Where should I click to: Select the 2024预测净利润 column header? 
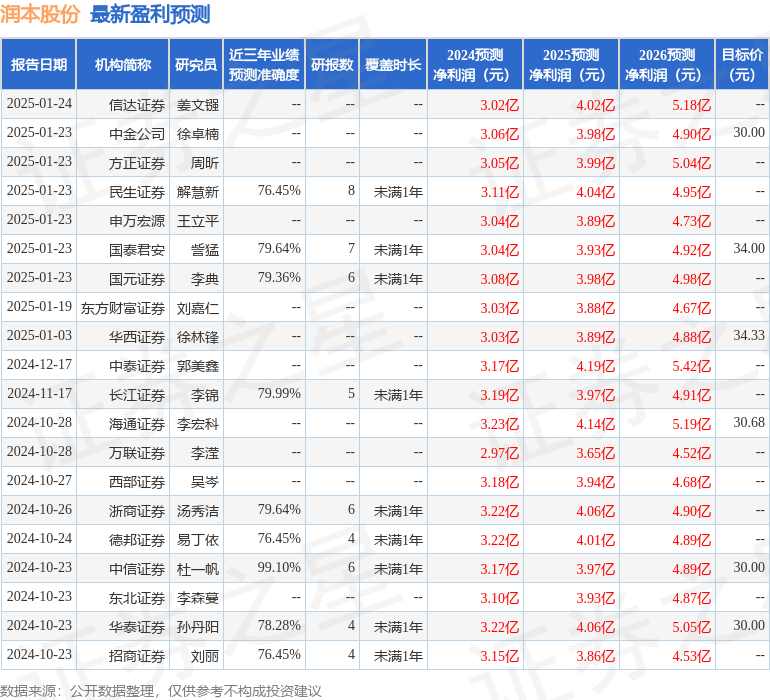point(475,65)
